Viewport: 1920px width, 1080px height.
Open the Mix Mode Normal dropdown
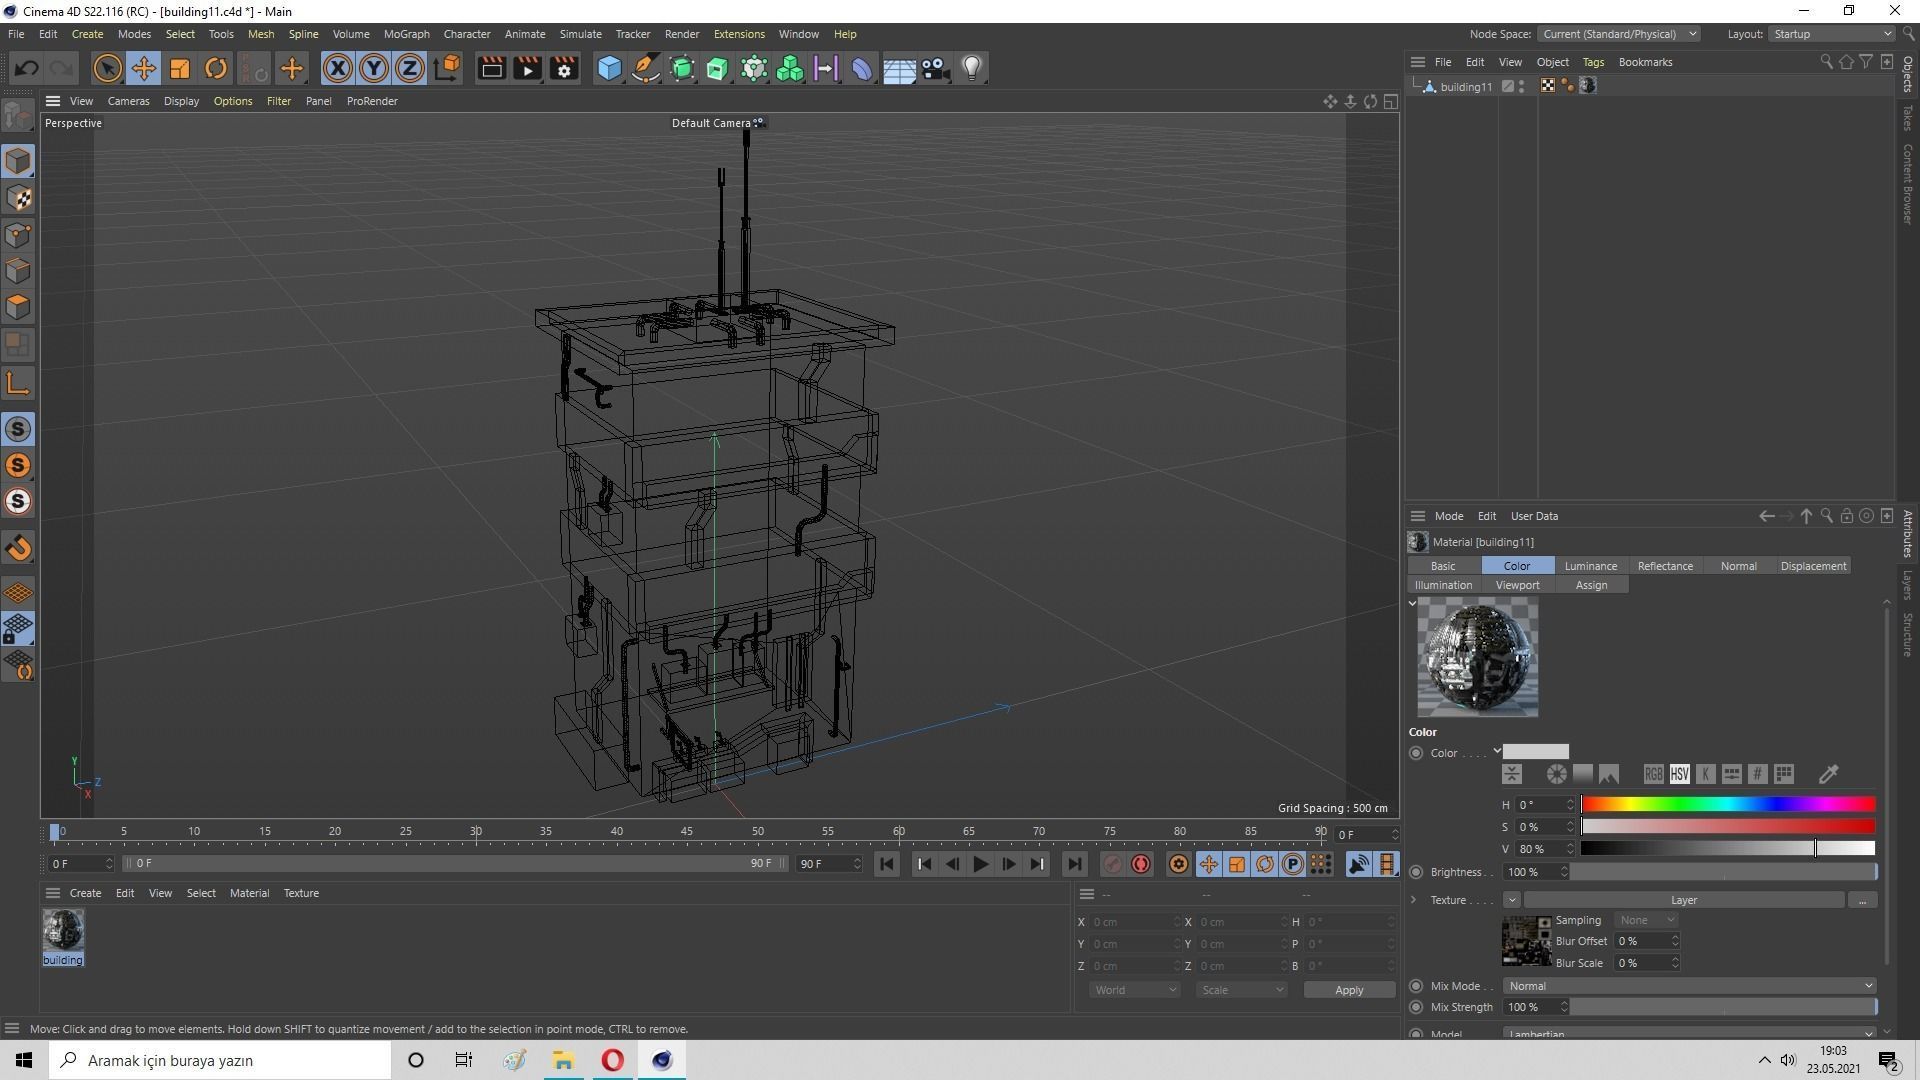(x=1689, y=986)
